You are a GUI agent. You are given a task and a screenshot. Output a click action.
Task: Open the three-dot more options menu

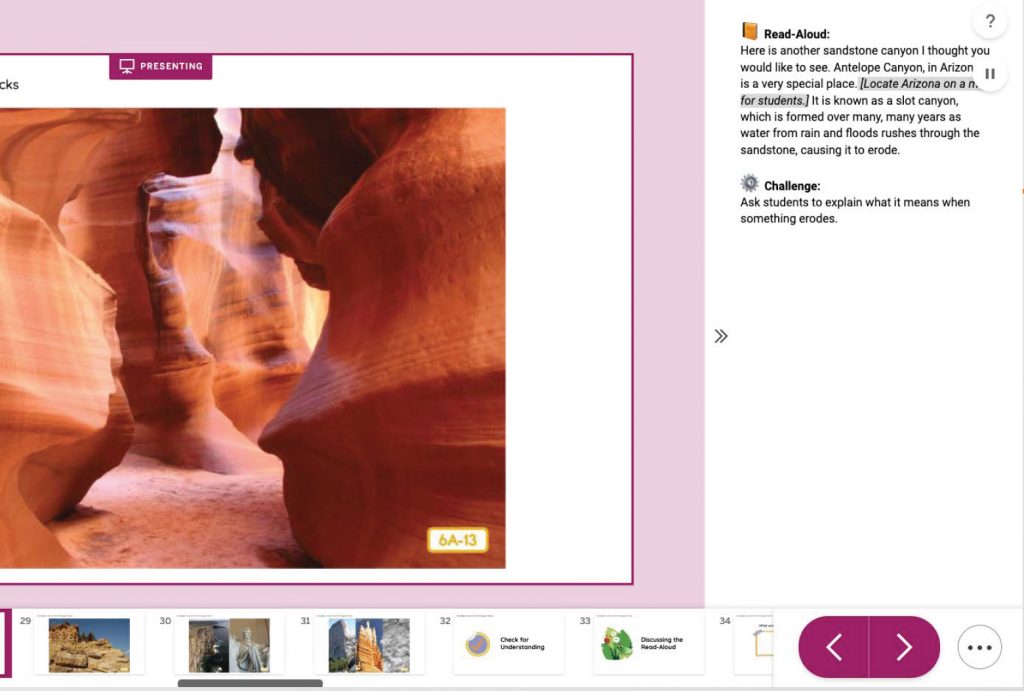[x=979, y=646]
